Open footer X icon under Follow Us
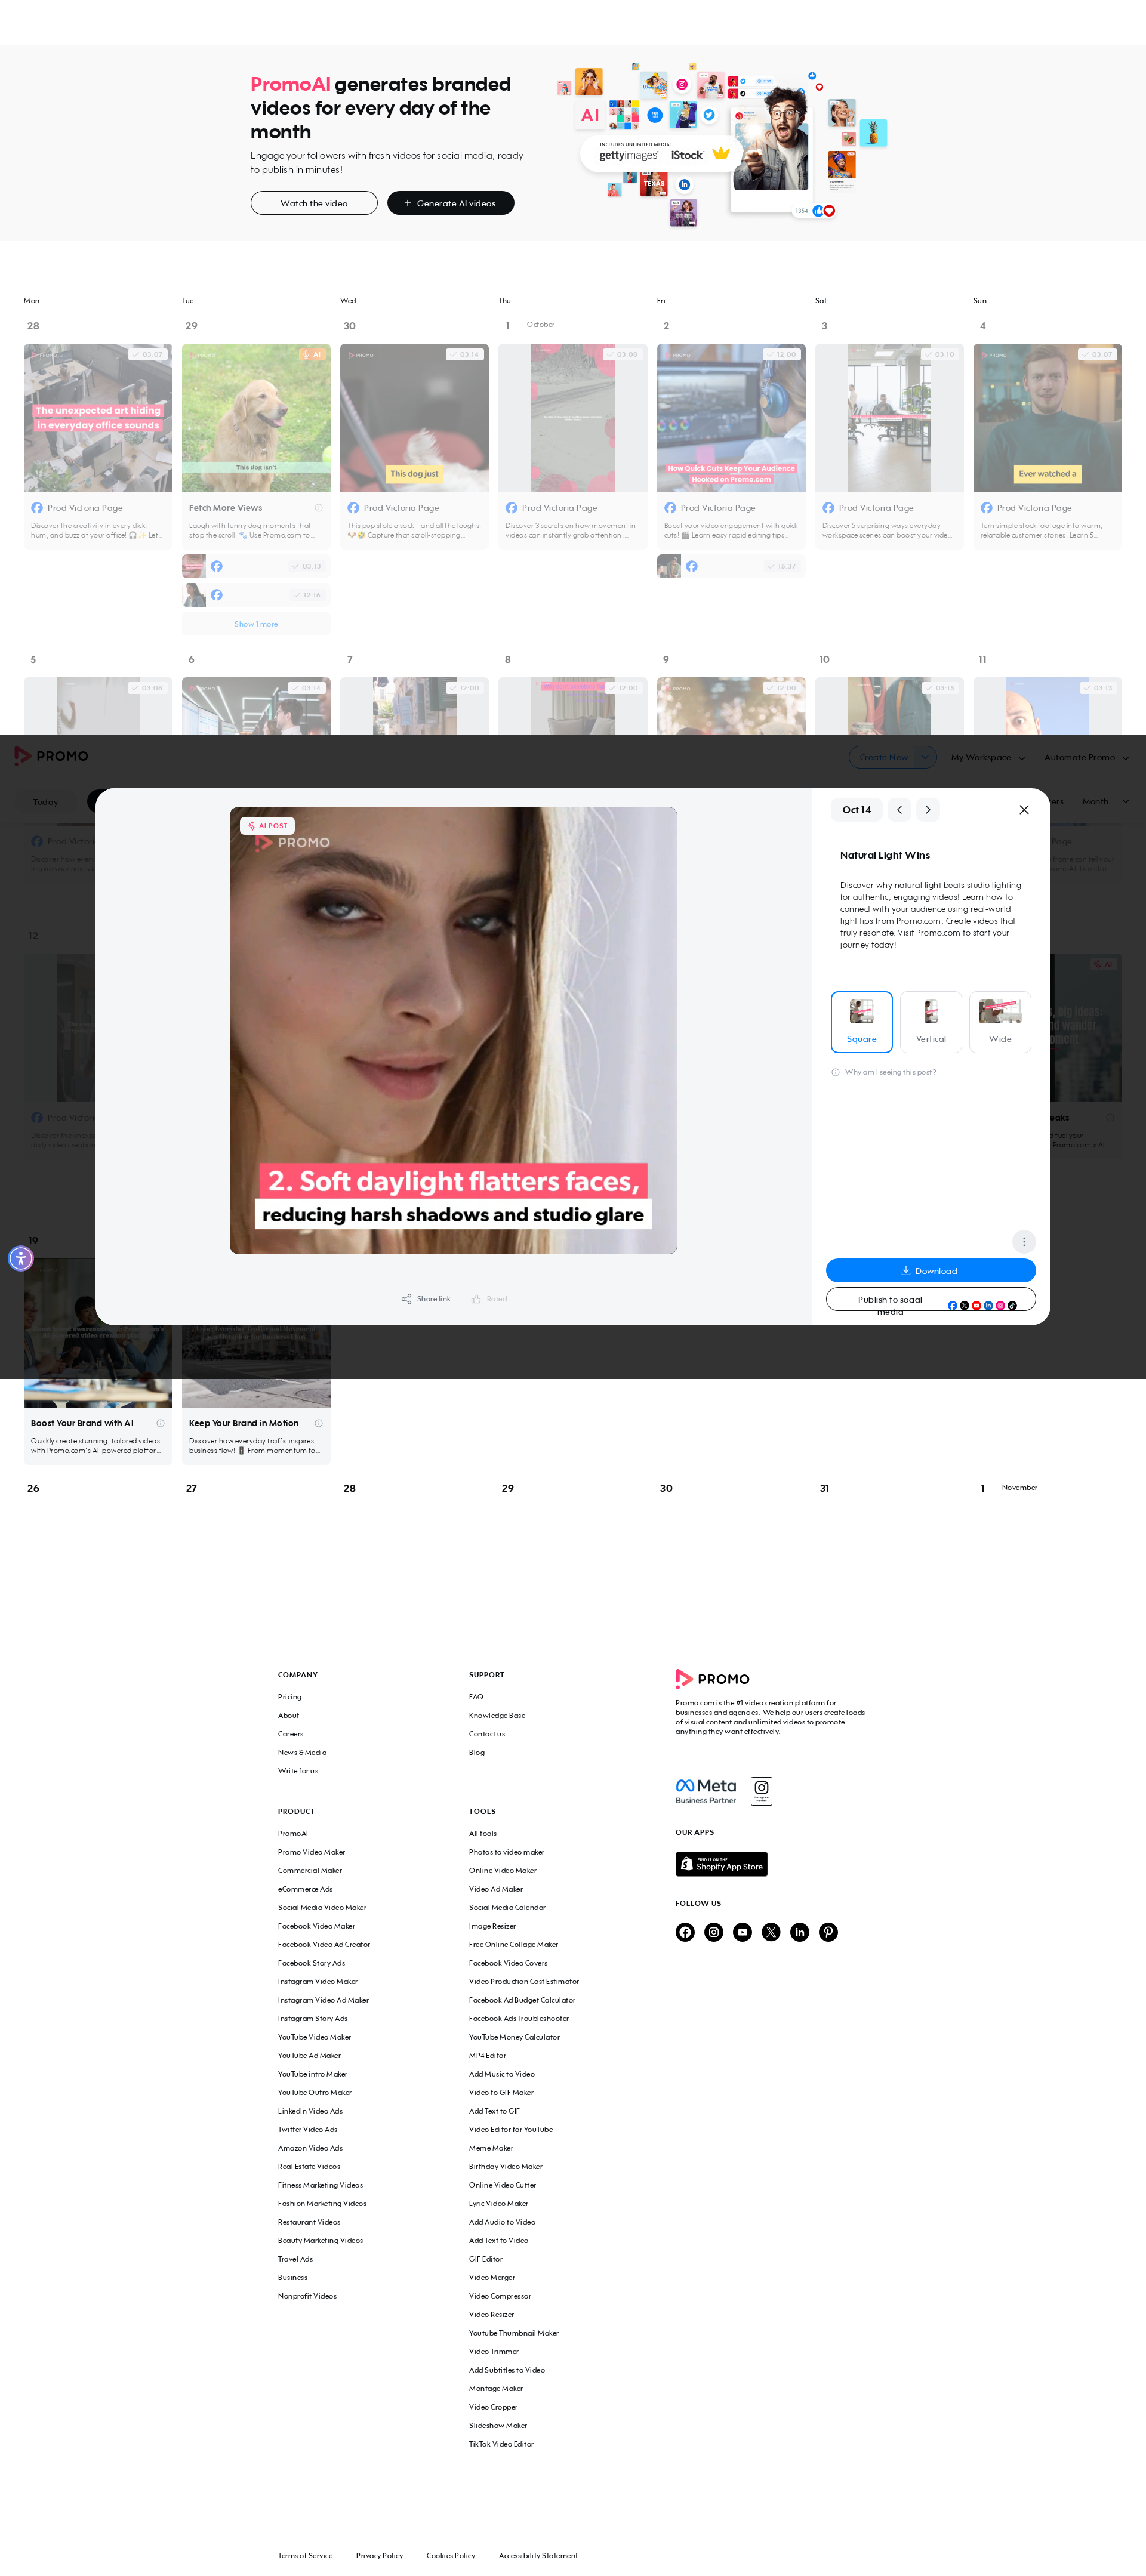The image size is (1146, 2576). pyautogui.click(x=770, y=1932)
